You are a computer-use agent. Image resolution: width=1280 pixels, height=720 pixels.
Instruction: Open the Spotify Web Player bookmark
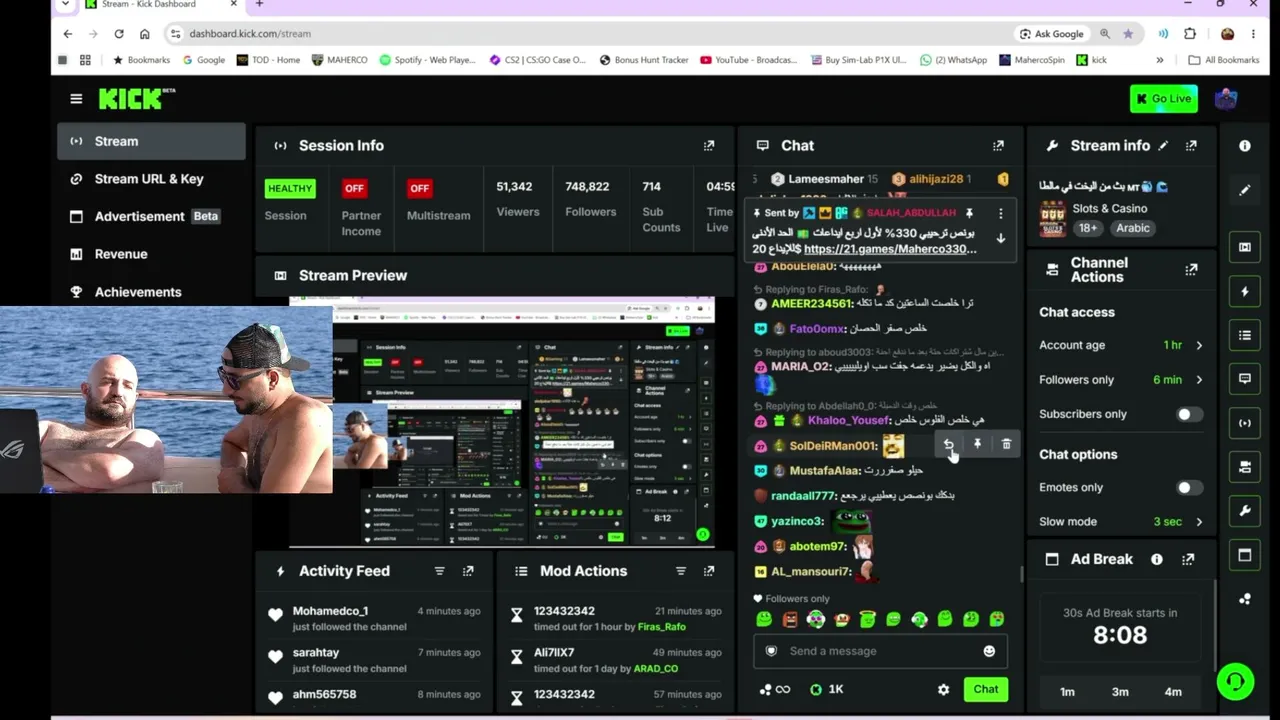(427, 60)
